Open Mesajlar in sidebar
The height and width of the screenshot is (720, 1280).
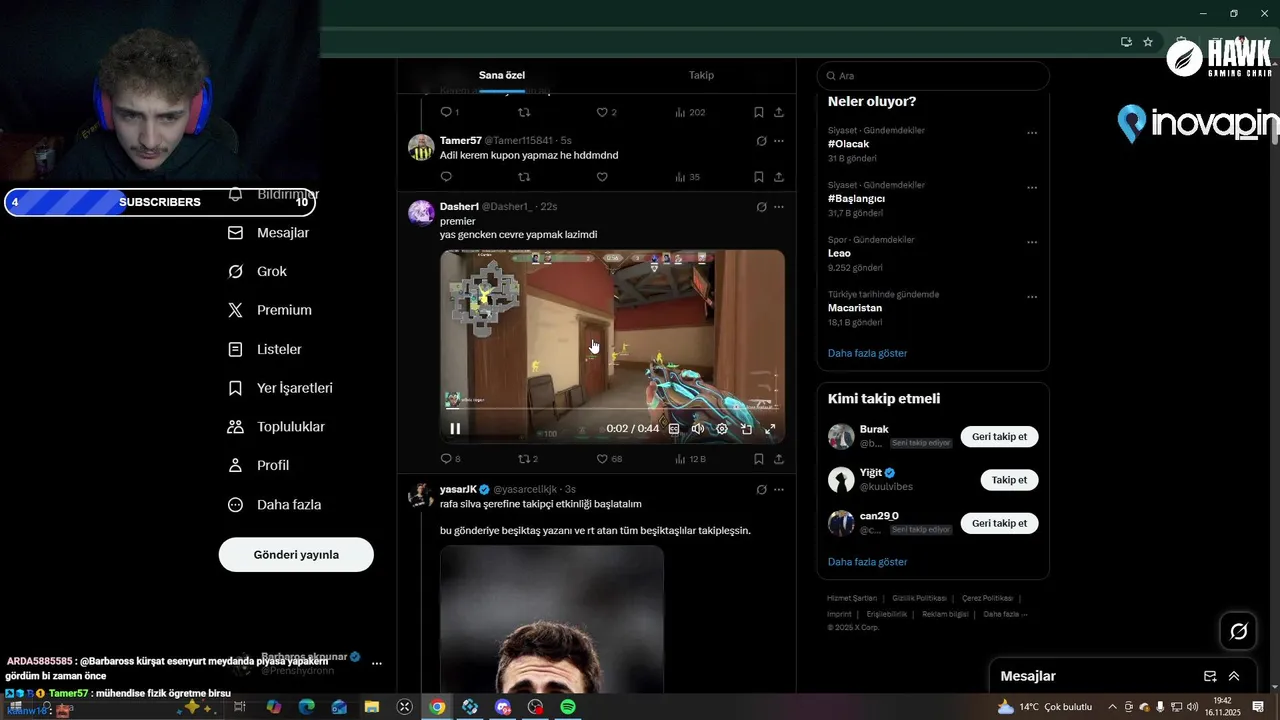point(269,233)
